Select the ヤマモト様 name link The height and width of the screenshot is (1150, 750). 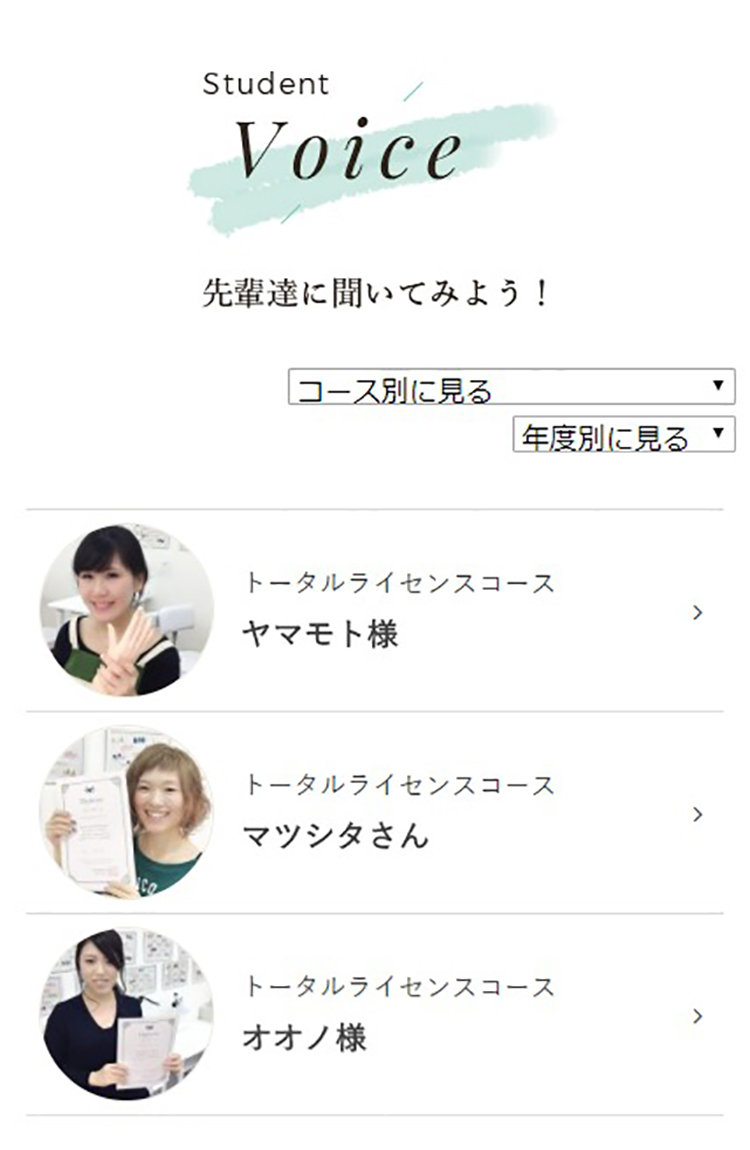pyautogui.click(x=320, y=634)
